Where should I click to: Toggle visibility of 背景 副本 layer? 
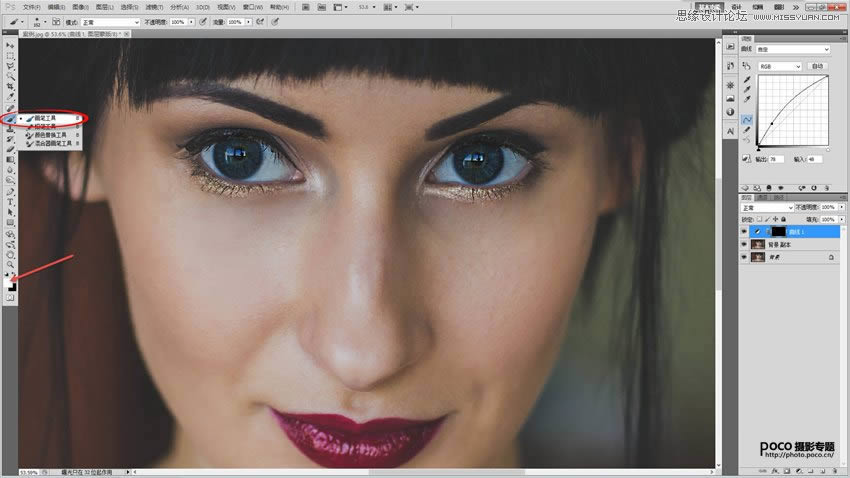click(x=744, y=244)
